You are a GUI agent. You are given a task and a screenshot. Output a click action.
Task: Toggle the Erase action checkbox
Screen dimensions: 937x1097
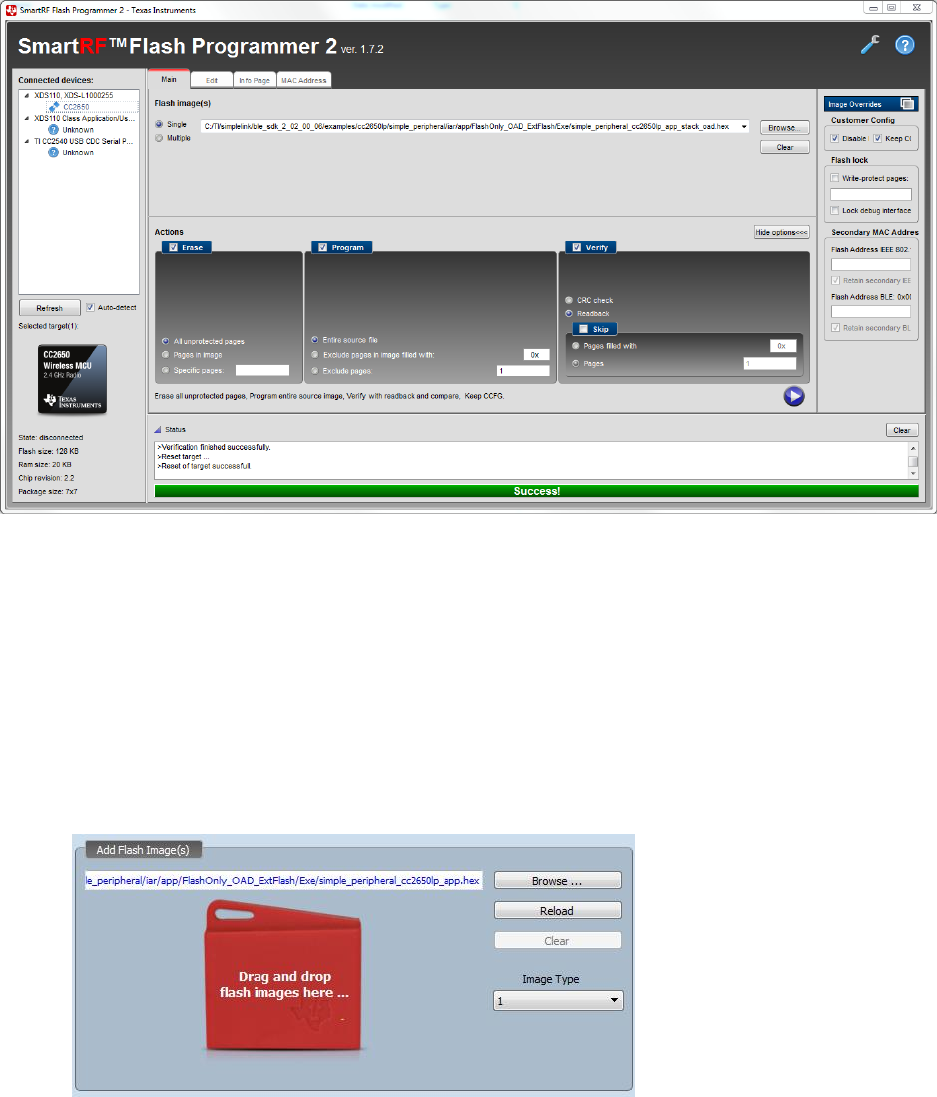[x=174, y=247]
